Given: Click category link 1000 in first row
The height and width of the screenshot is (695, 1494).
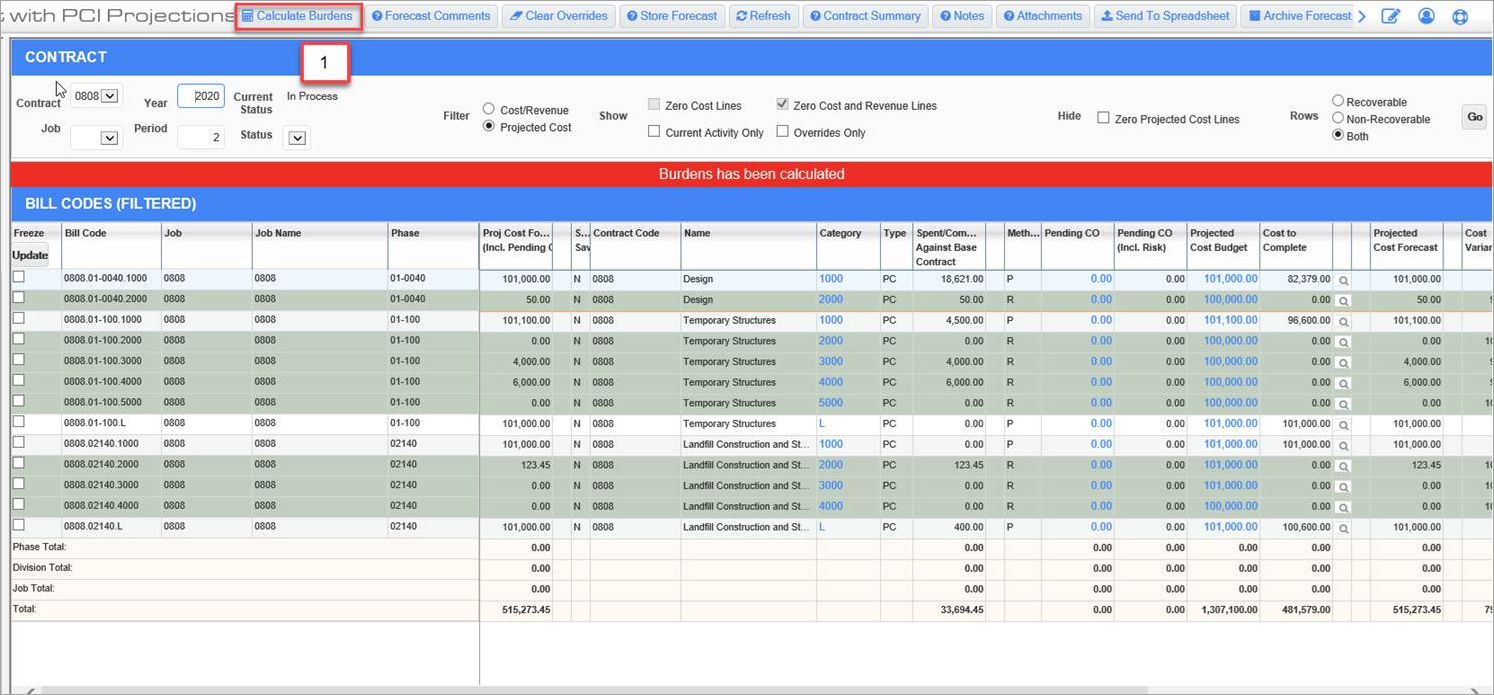Looking at the screenshot, I should pyautogui.click(x=831, y=279).
